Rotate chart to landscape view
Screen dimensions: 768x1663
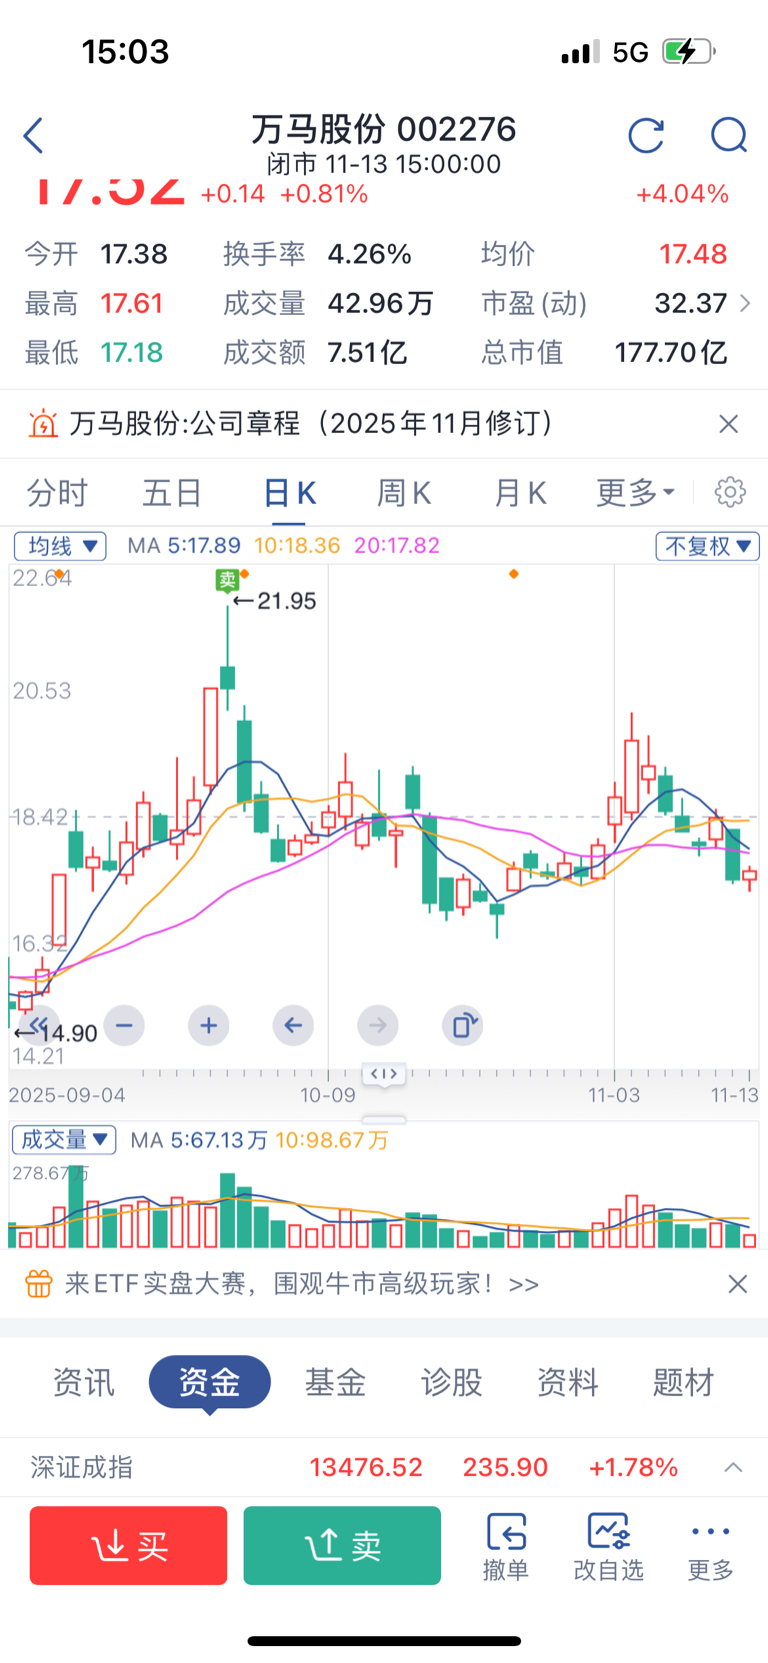(463, 1025)
